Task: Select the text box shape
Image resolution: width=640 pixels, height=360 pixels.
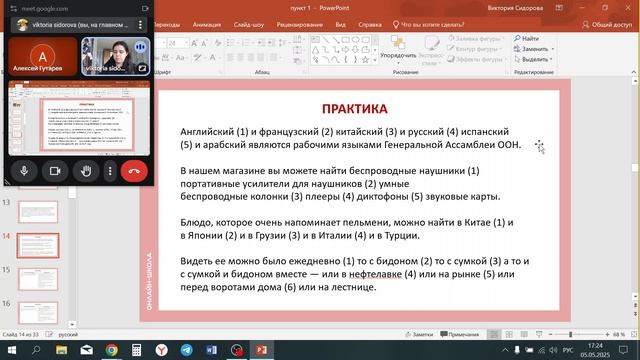Action: [x=316, y=40]
